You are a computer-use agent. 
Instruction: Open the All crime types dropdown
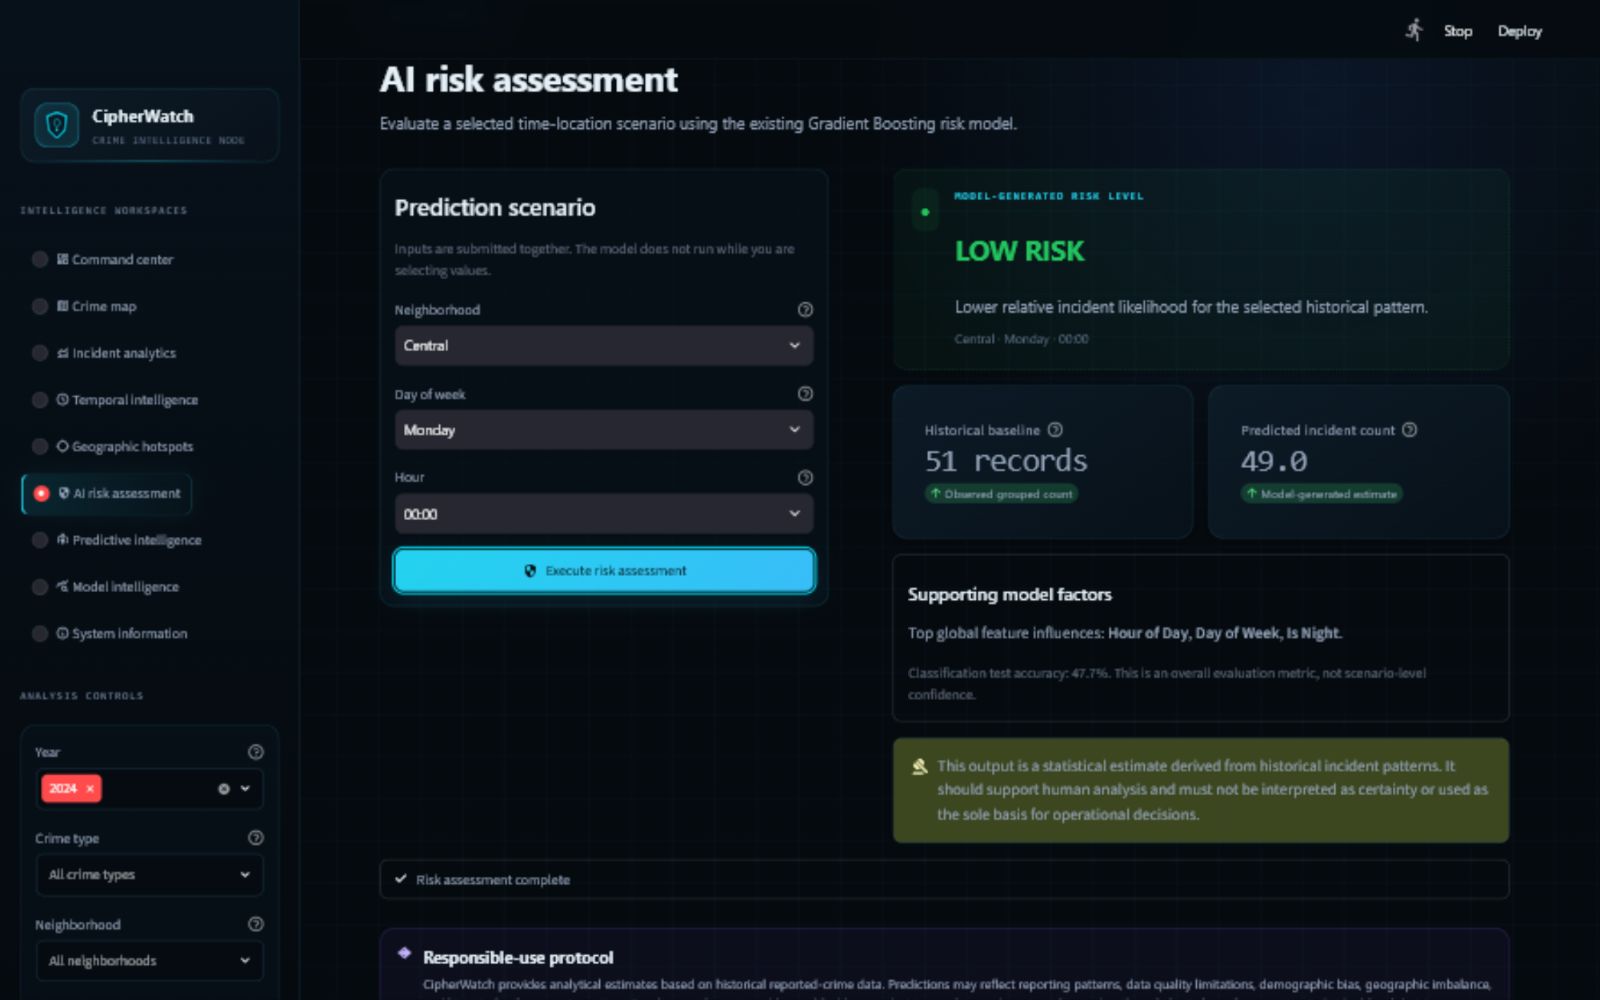[150, 875]
